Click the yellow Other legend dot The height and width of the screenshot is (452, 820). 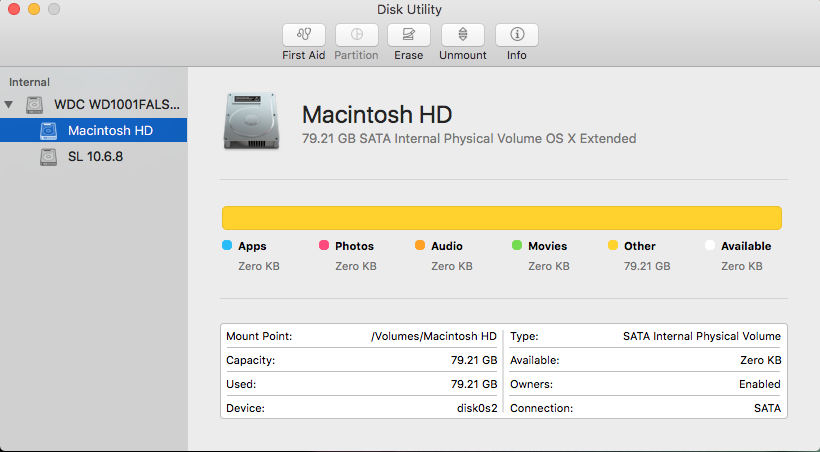[613, 245]
